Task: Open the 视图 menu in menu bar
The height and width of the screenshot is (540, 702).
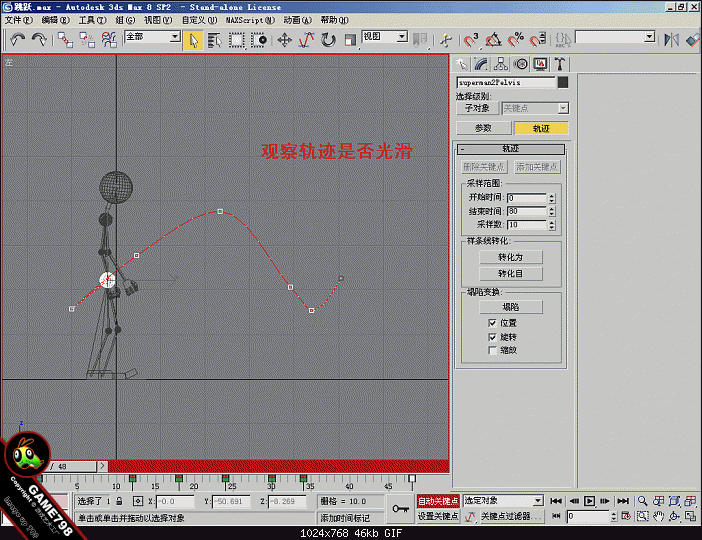Action: click(158, 20)
